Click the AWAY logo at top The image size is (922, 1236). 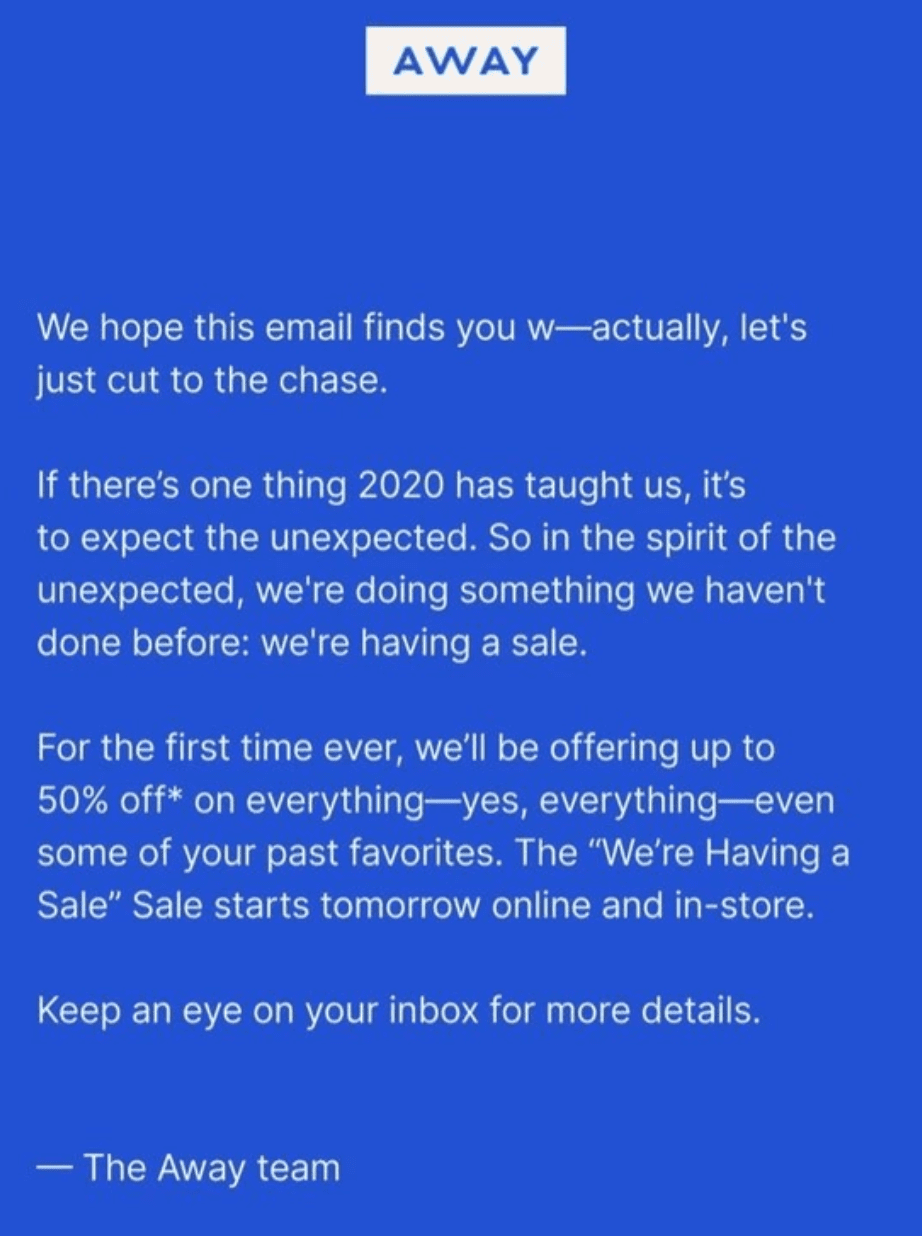click(465, 61)
